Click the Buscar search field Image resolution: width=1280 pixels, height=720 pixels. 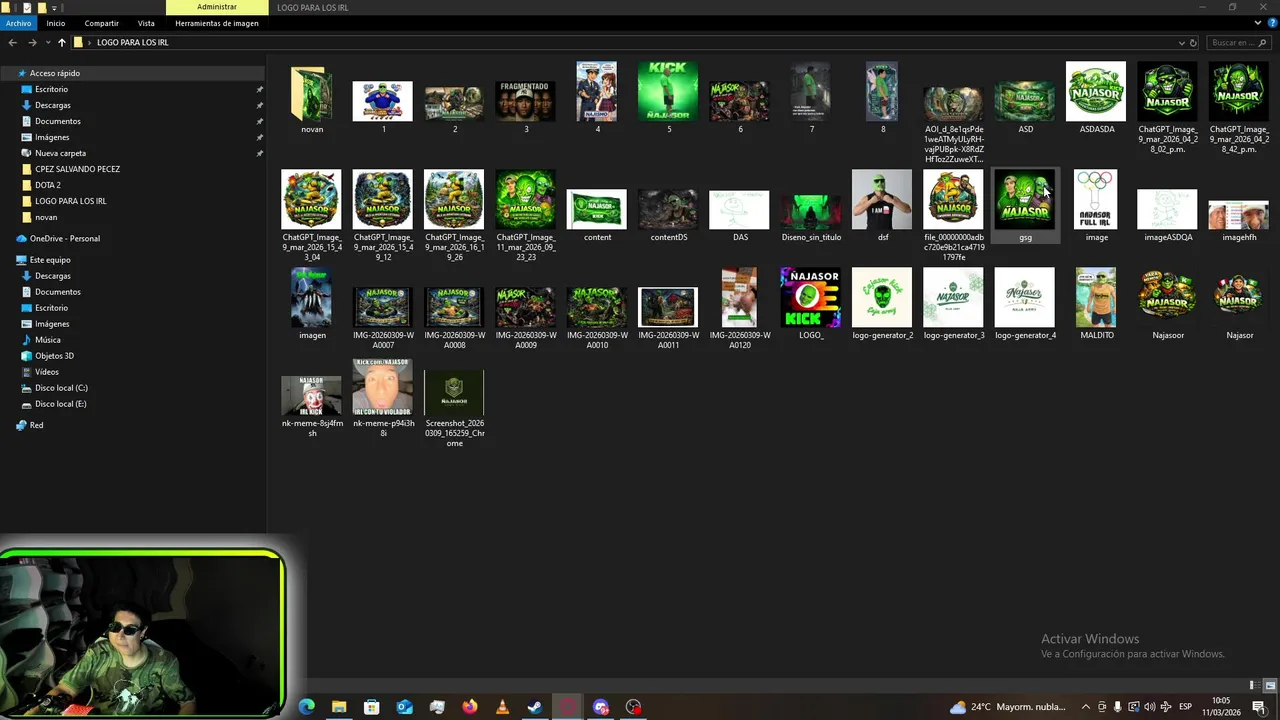point(1238,43)
